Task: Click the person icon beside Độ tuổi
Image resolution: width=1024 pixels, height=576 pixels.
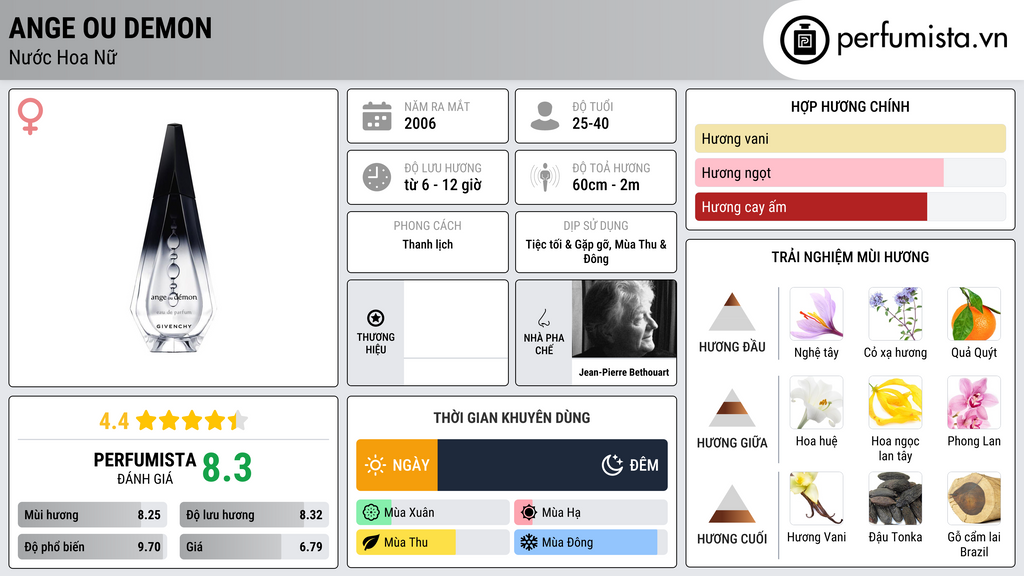Action: (545, 116)
